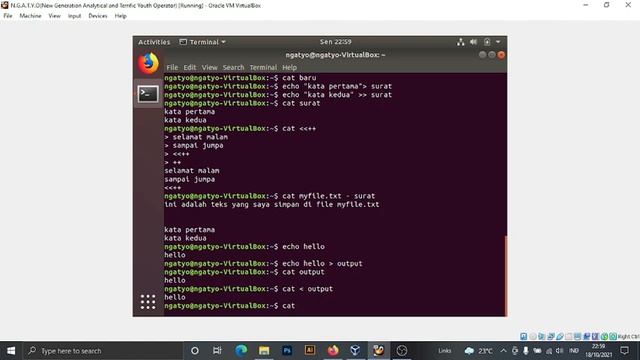Open the weather widget showing 23°C

(x=479, y=351)
